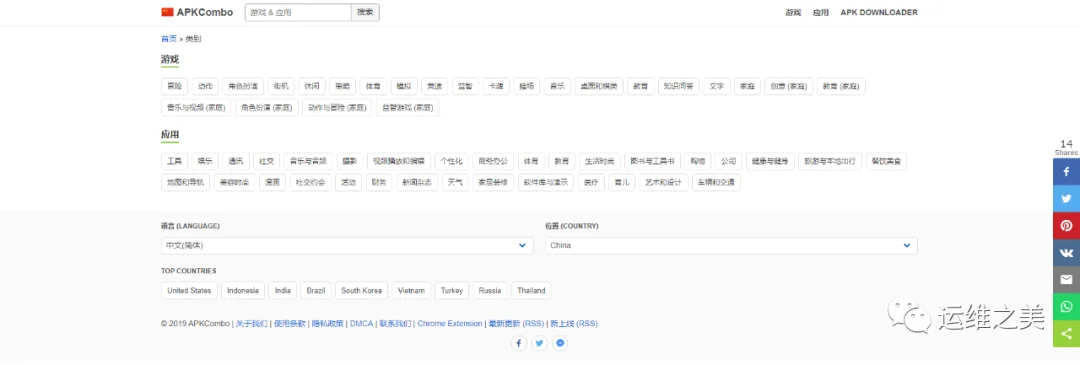Focus the 游戏 & 应用 search field
The height and width of the screenshot is (365, 1080).
(298, 12)
